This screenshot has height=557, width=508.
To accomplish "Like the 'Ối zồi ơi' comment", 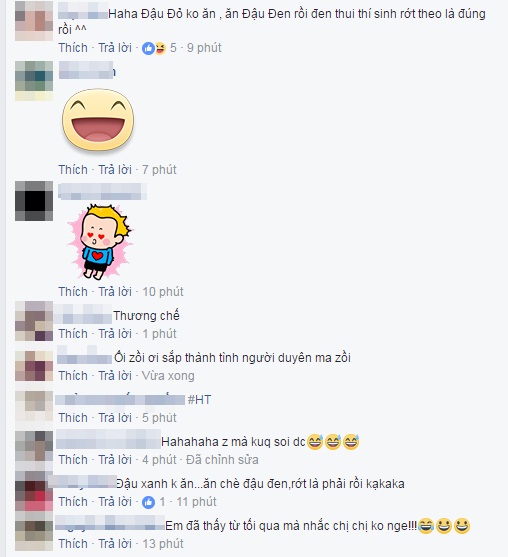I will (73, 375).
